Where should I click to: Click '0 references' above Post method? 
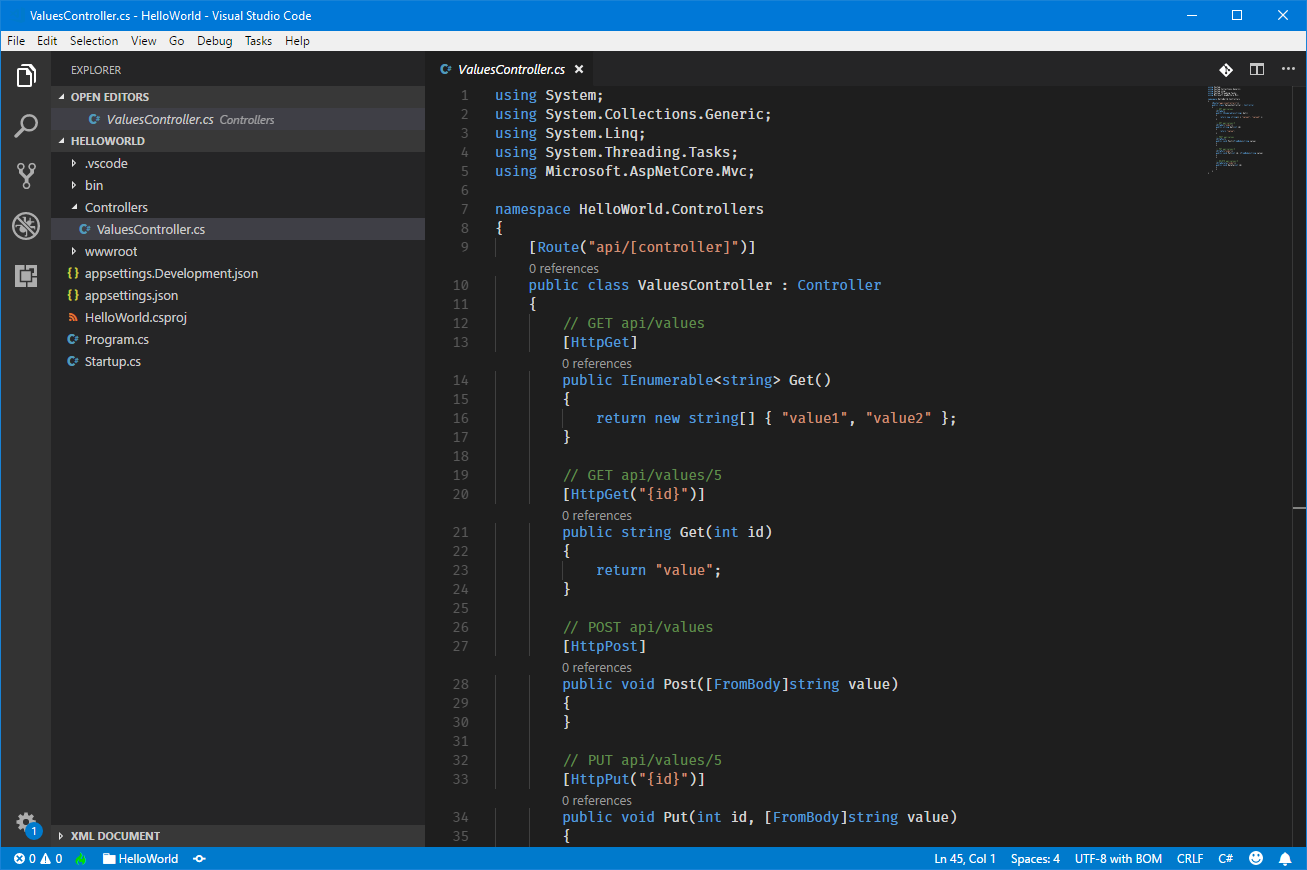click(x=597, y=667)
